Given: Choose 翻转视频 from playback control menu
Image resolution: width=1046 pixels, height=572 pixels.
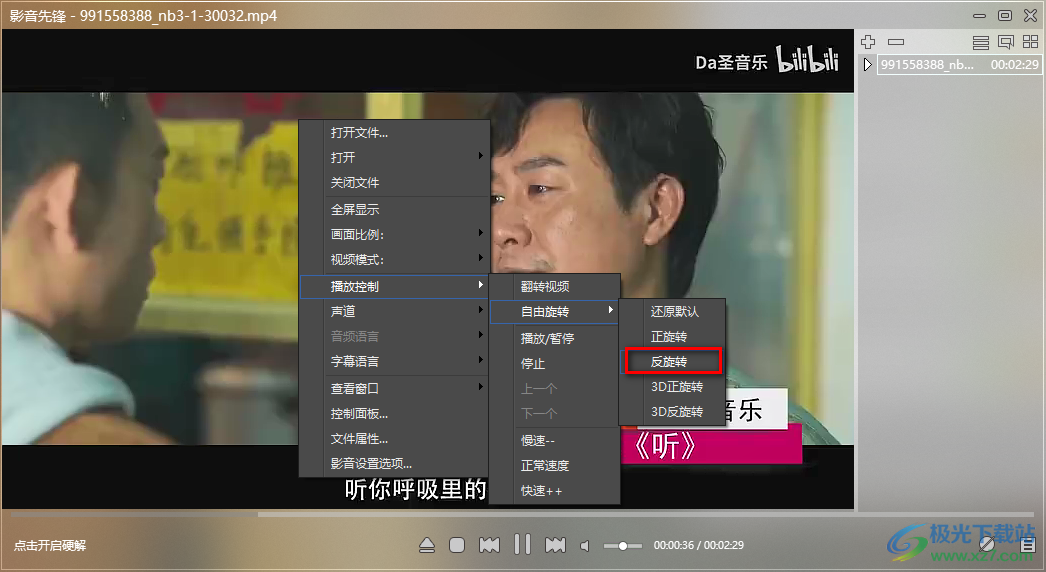Looking at the screenshot, I should click(554, 286).
